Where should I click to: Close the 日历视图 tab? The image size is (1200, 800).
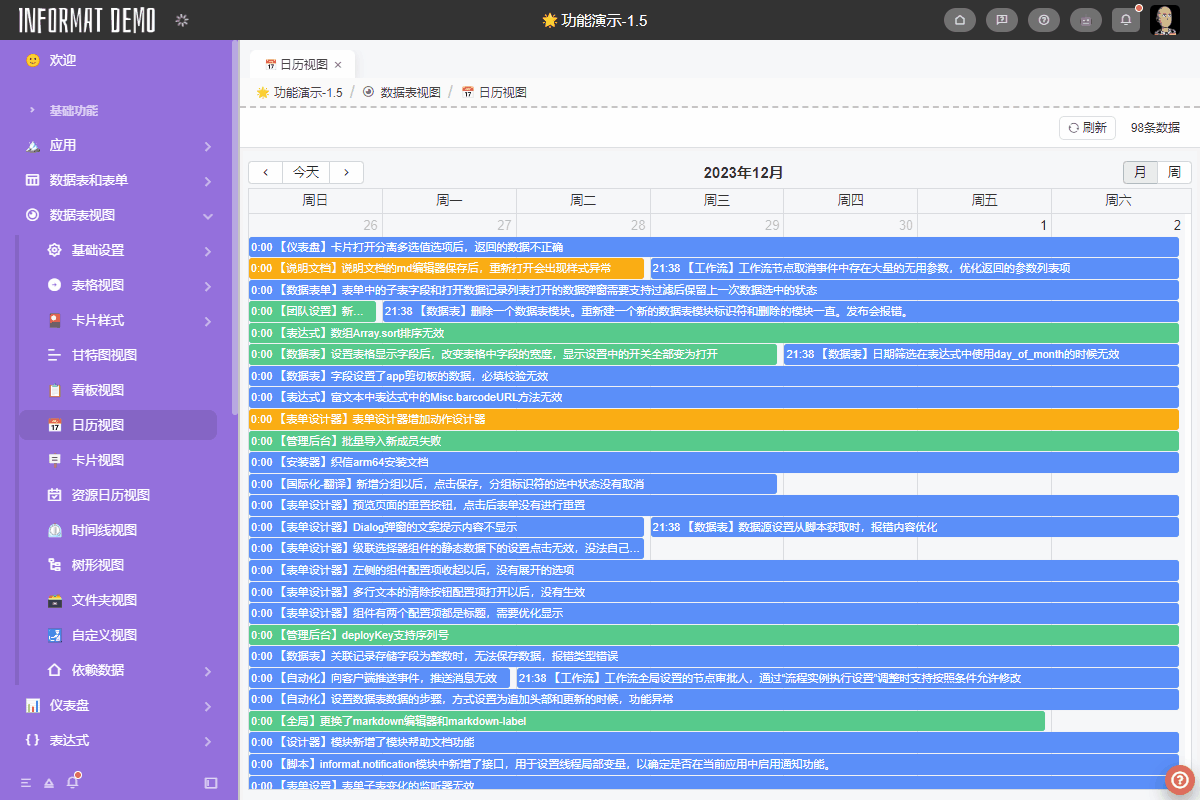(338, 65)
